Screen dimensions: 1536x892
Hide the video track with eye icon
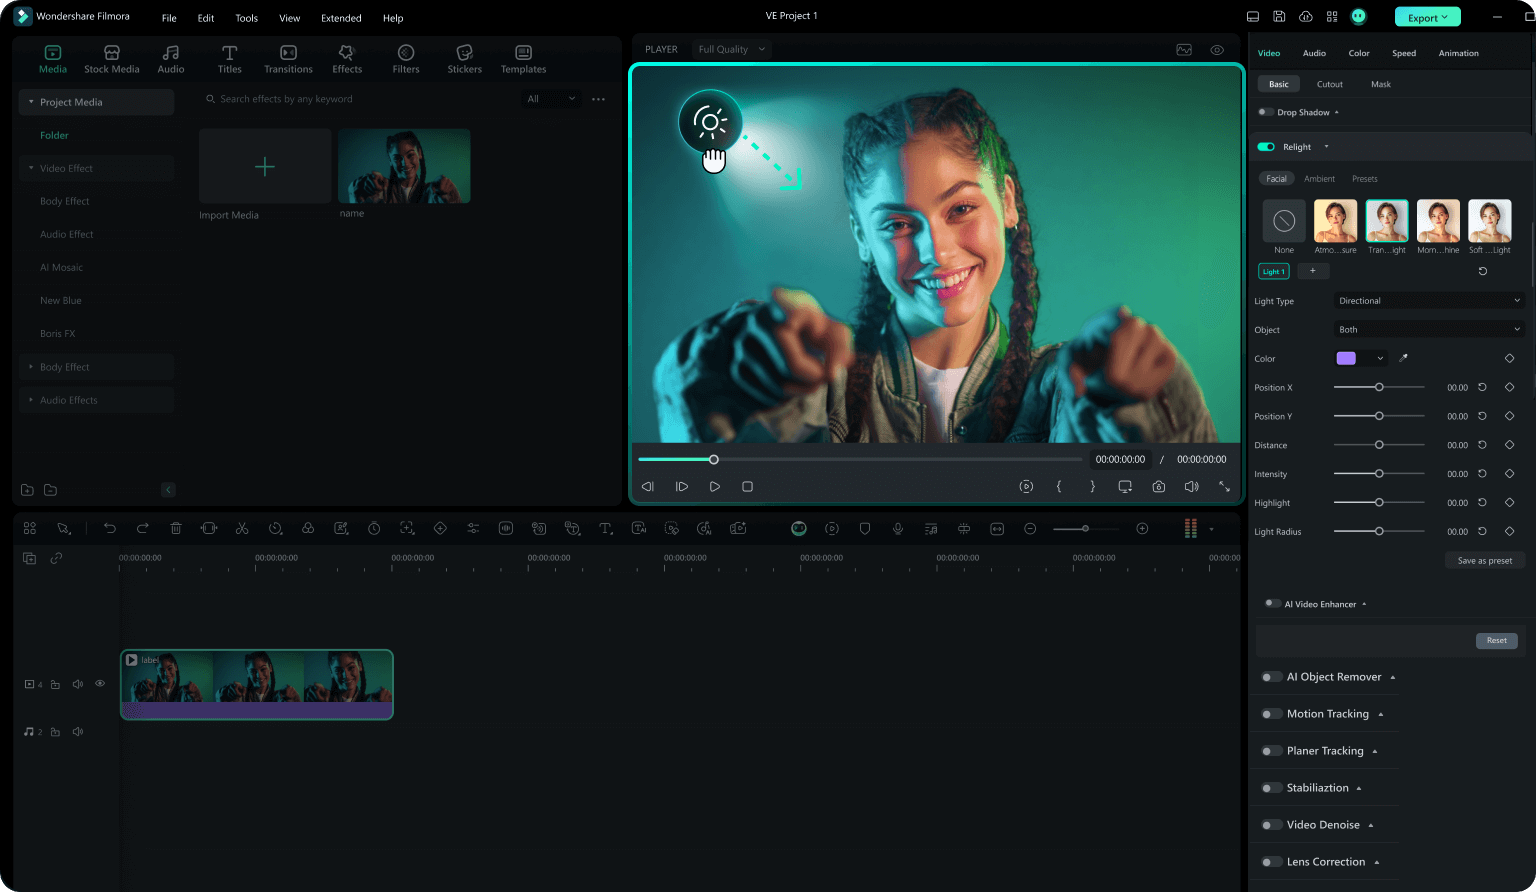(100, 684)
